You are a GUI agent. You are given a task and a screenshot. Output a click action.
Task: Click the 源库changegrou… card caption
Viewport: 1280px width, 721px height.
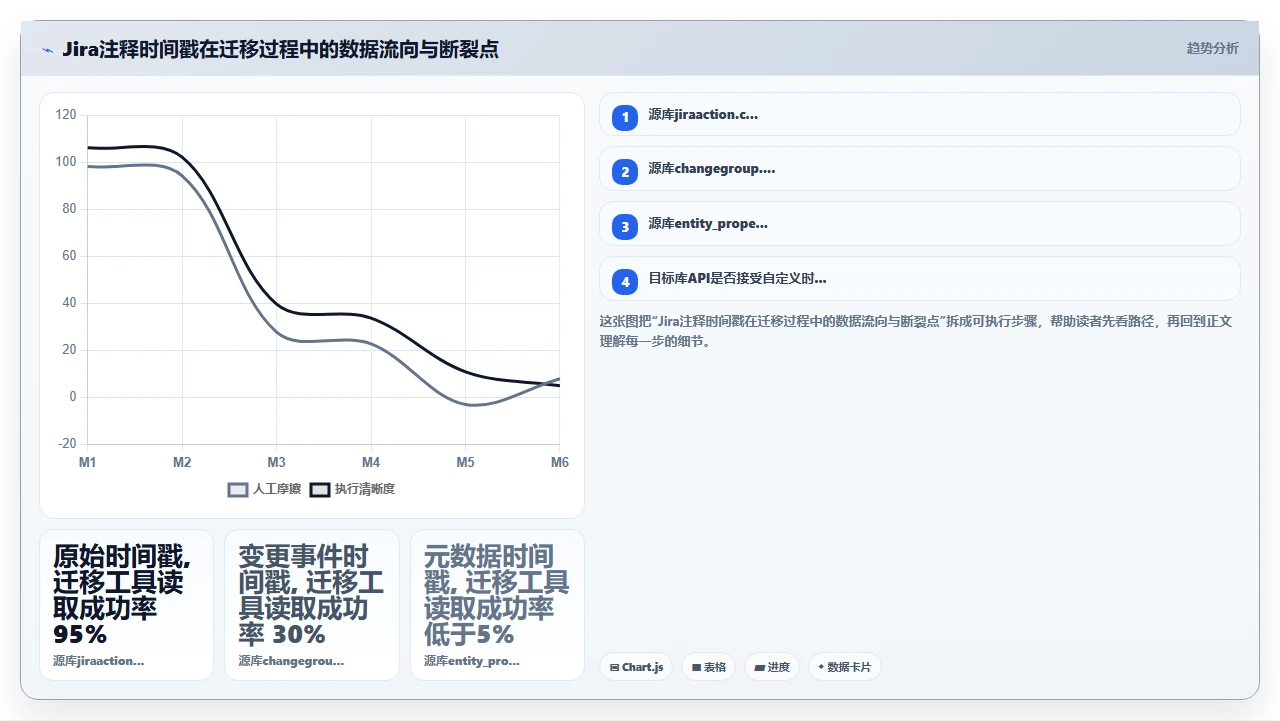pyautogui.click(x=291, y=661)
